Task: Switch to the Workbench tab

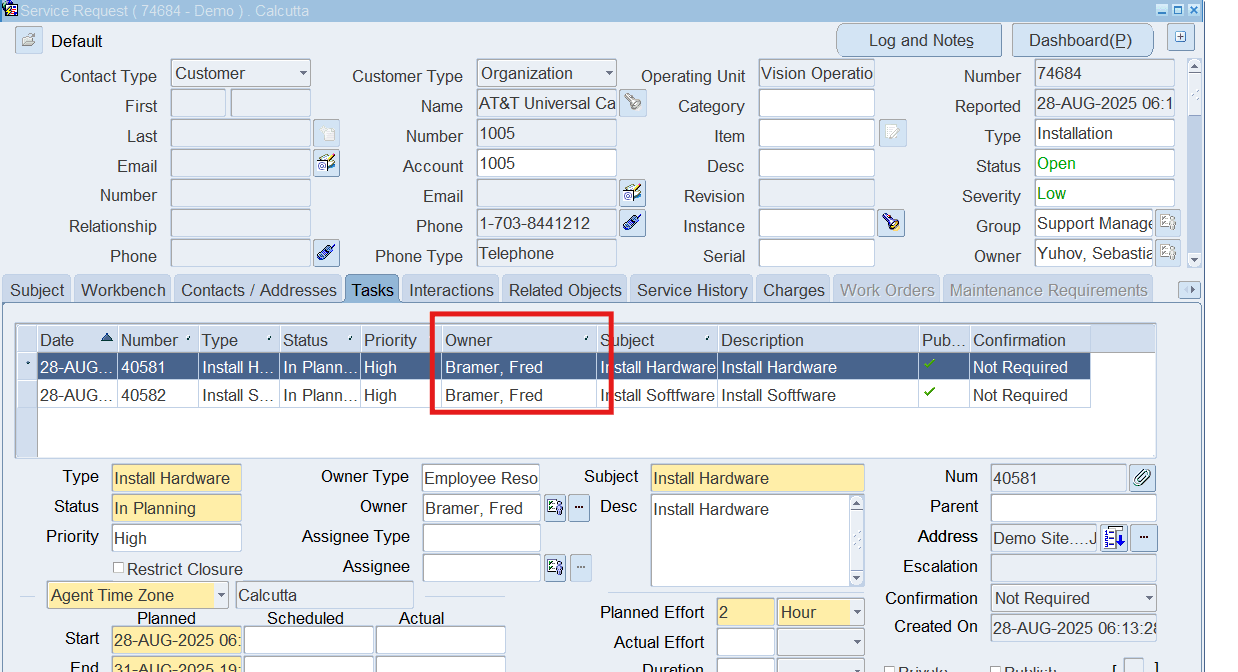Action: [123, 290]
